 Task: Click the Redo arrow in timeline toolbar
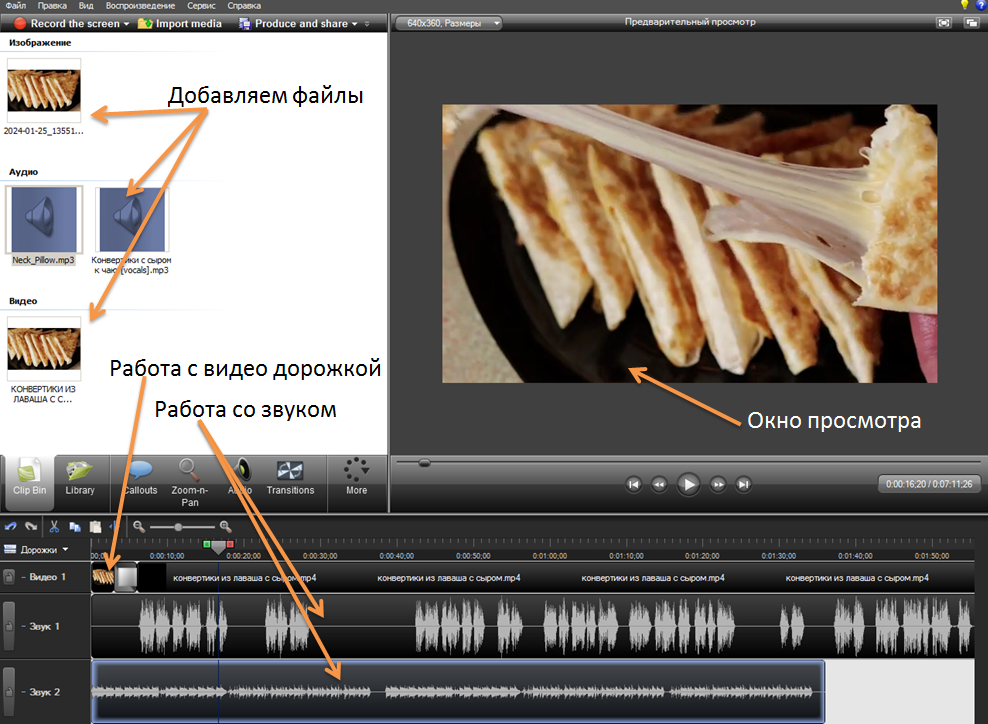31,527
